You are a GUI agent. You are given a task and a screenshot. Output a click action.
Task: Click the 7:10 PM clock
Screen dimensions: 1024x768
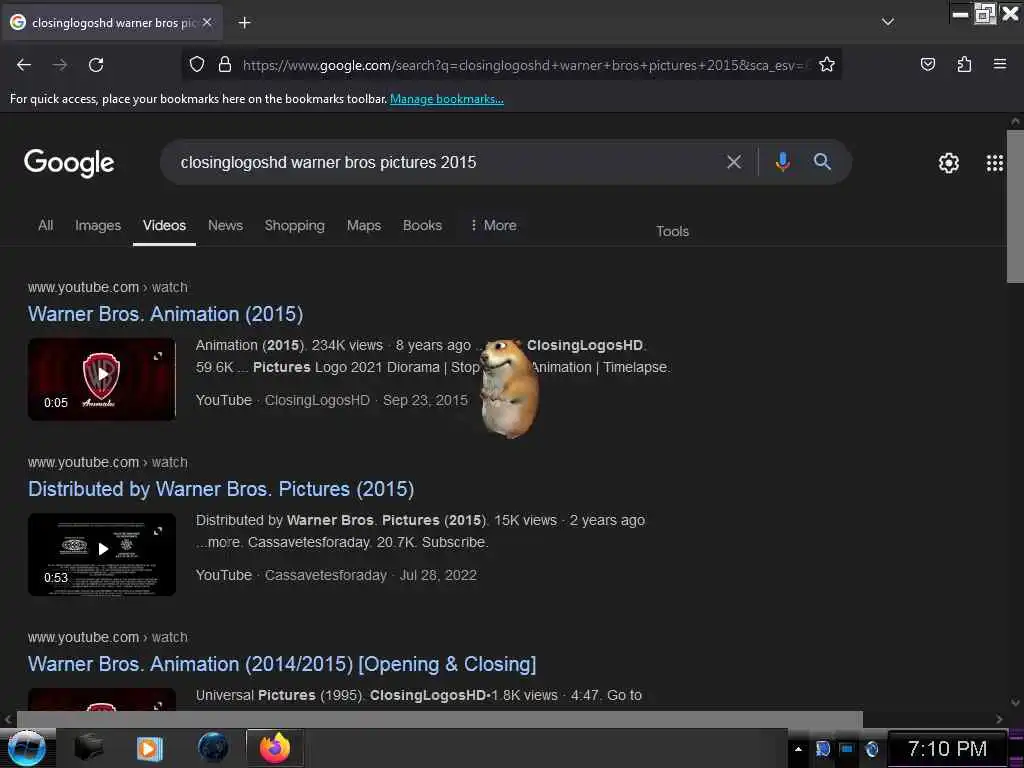(x=947, y=749)
